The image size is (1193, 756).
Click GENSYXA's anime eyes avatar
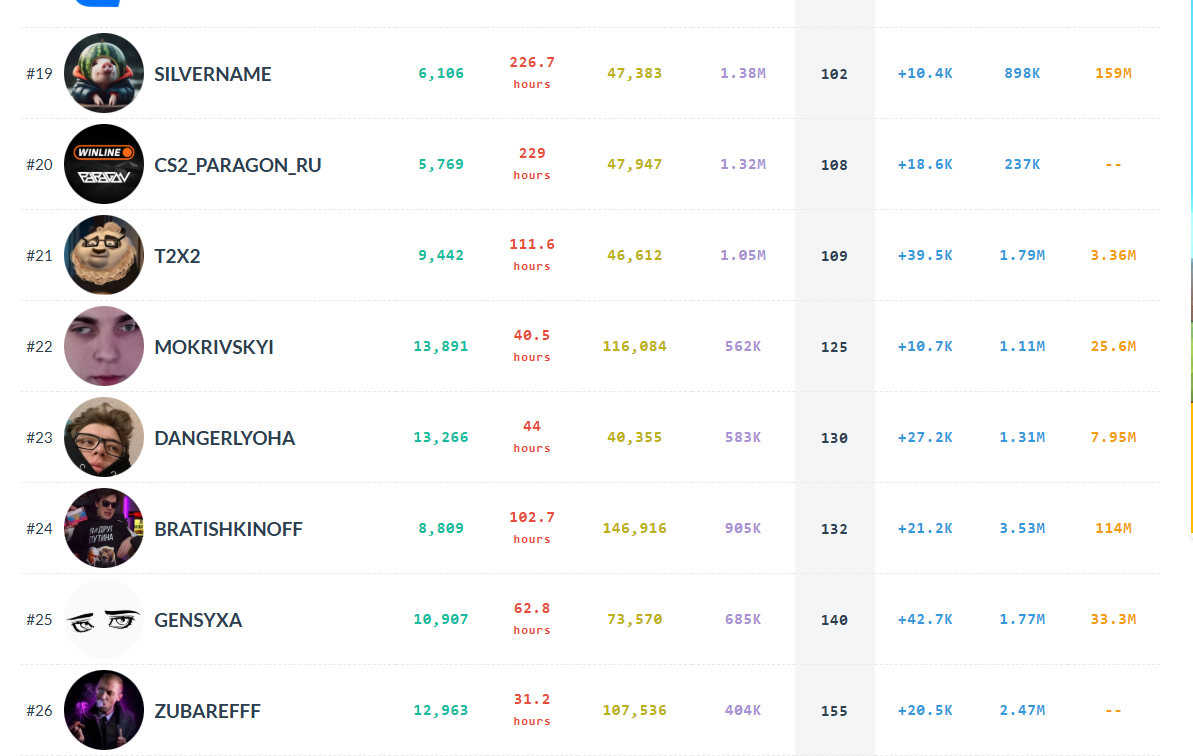103,619
